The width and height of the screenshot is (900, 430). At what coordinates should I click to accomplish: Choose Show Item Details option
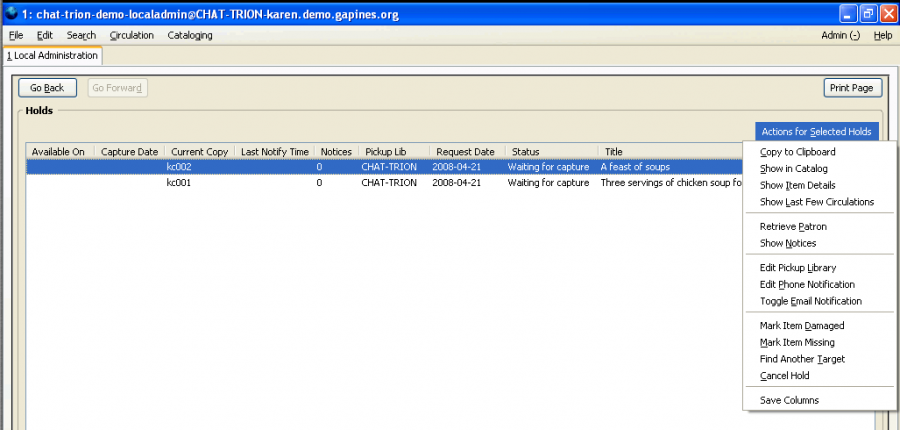pyautogui.click(x=797, y=185)
